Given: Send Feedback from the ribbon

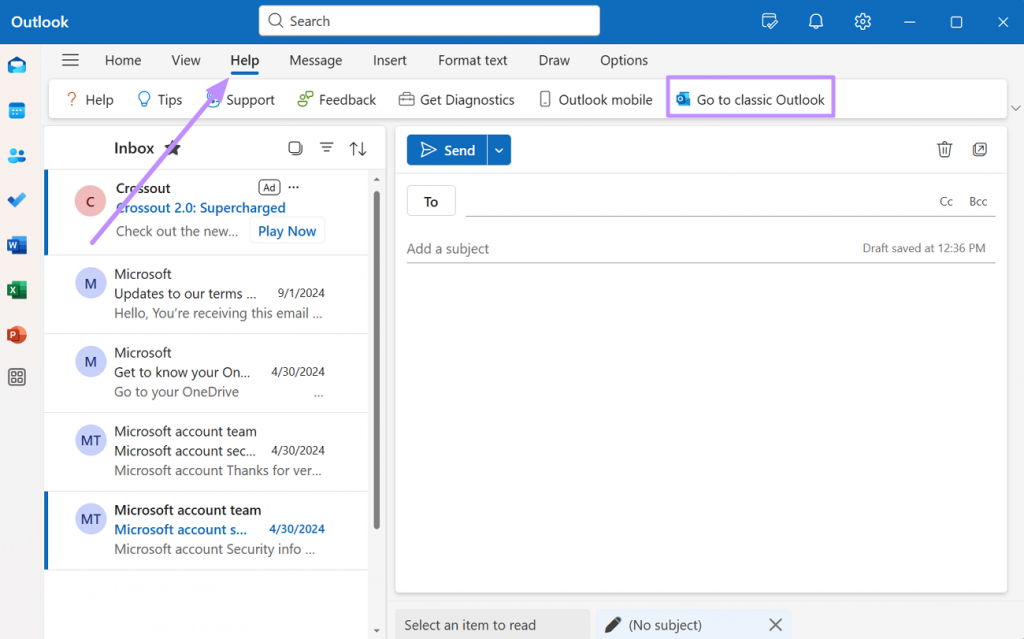Looking at the screenshot, I should (336, 99).
